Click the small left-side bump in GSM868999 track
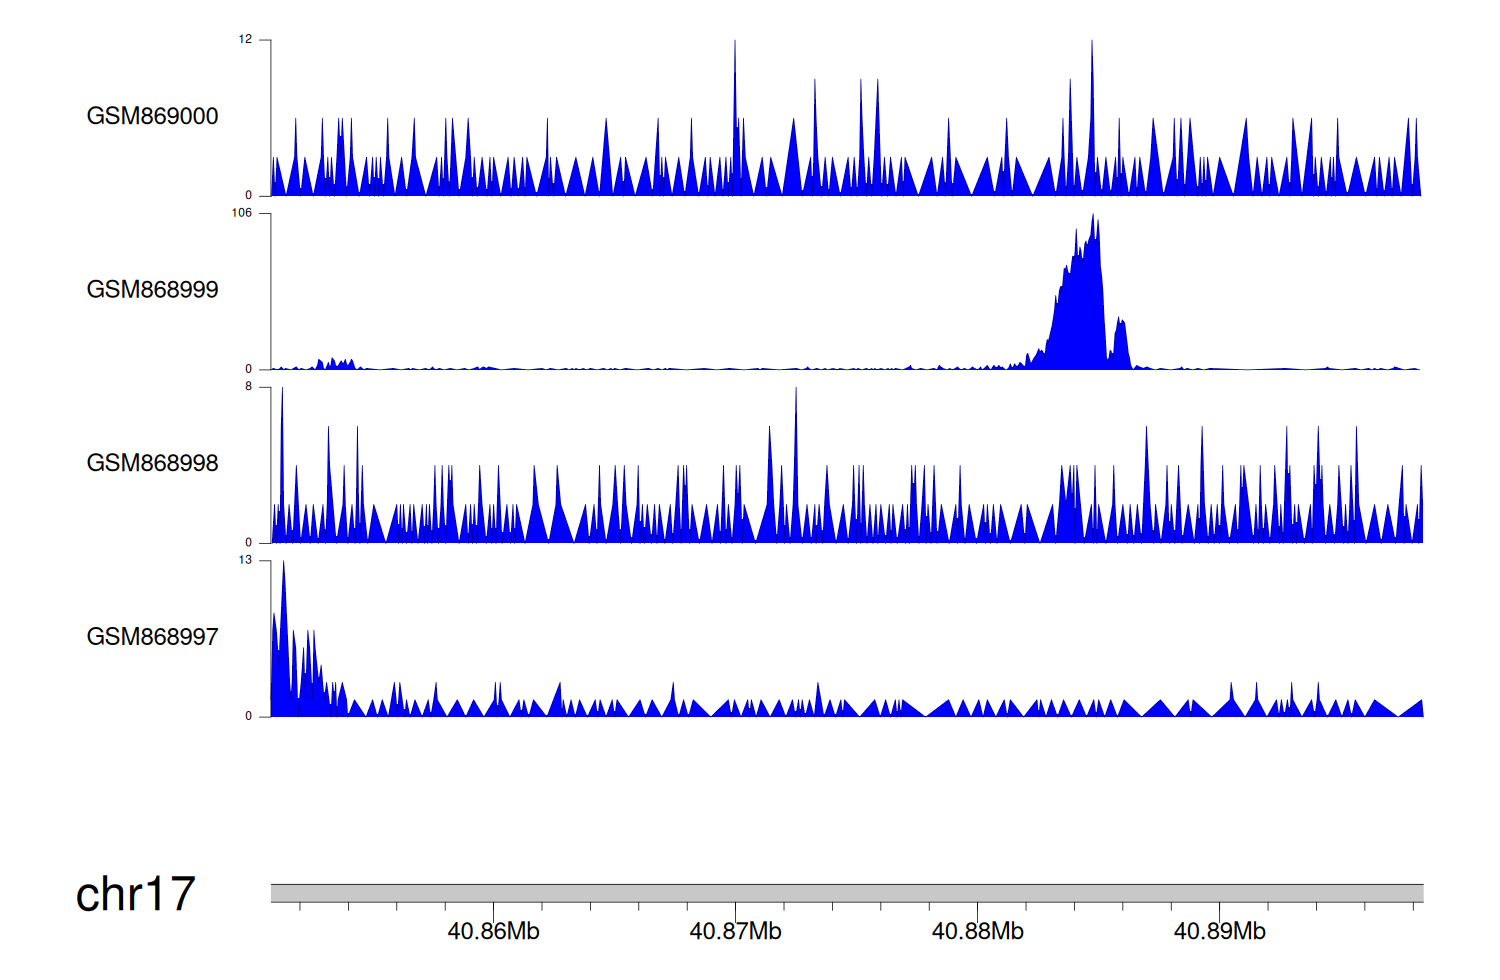This screenshot has width=1500, height=980. [335, 364]
